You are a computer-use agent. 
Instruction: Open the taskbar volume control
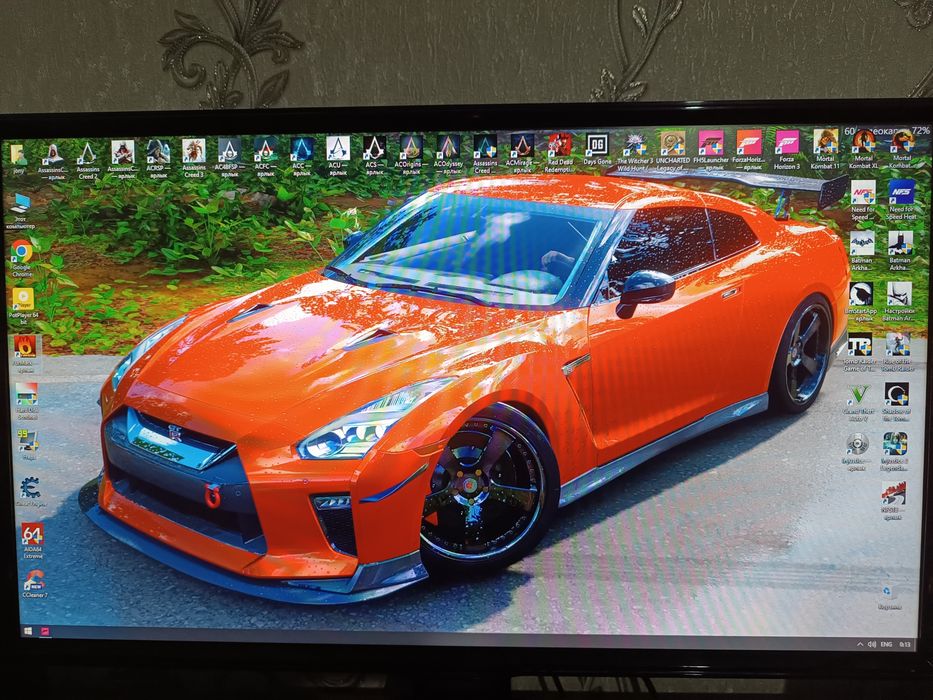pos(872,644)
